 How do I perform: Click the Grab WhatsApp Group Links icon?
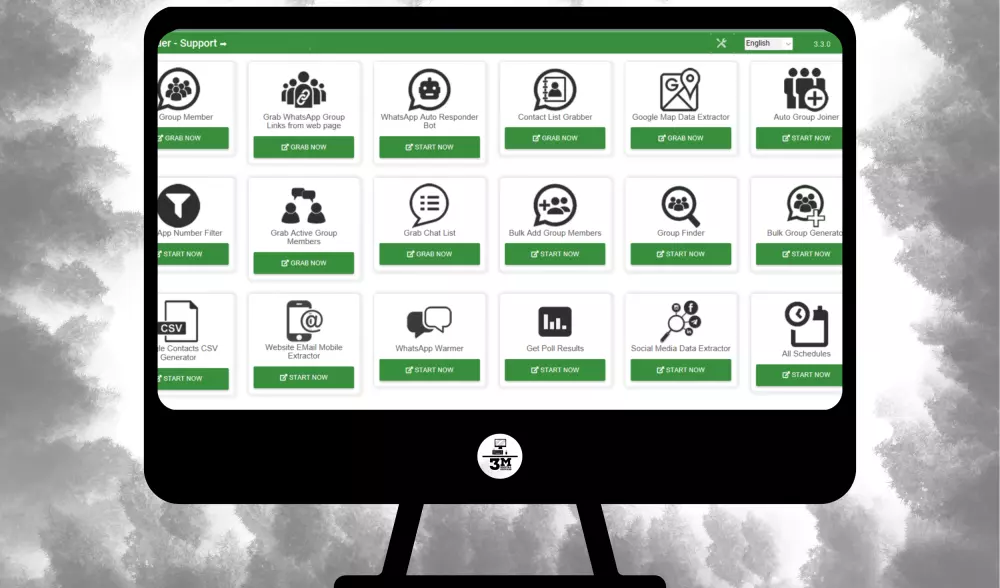304,89
